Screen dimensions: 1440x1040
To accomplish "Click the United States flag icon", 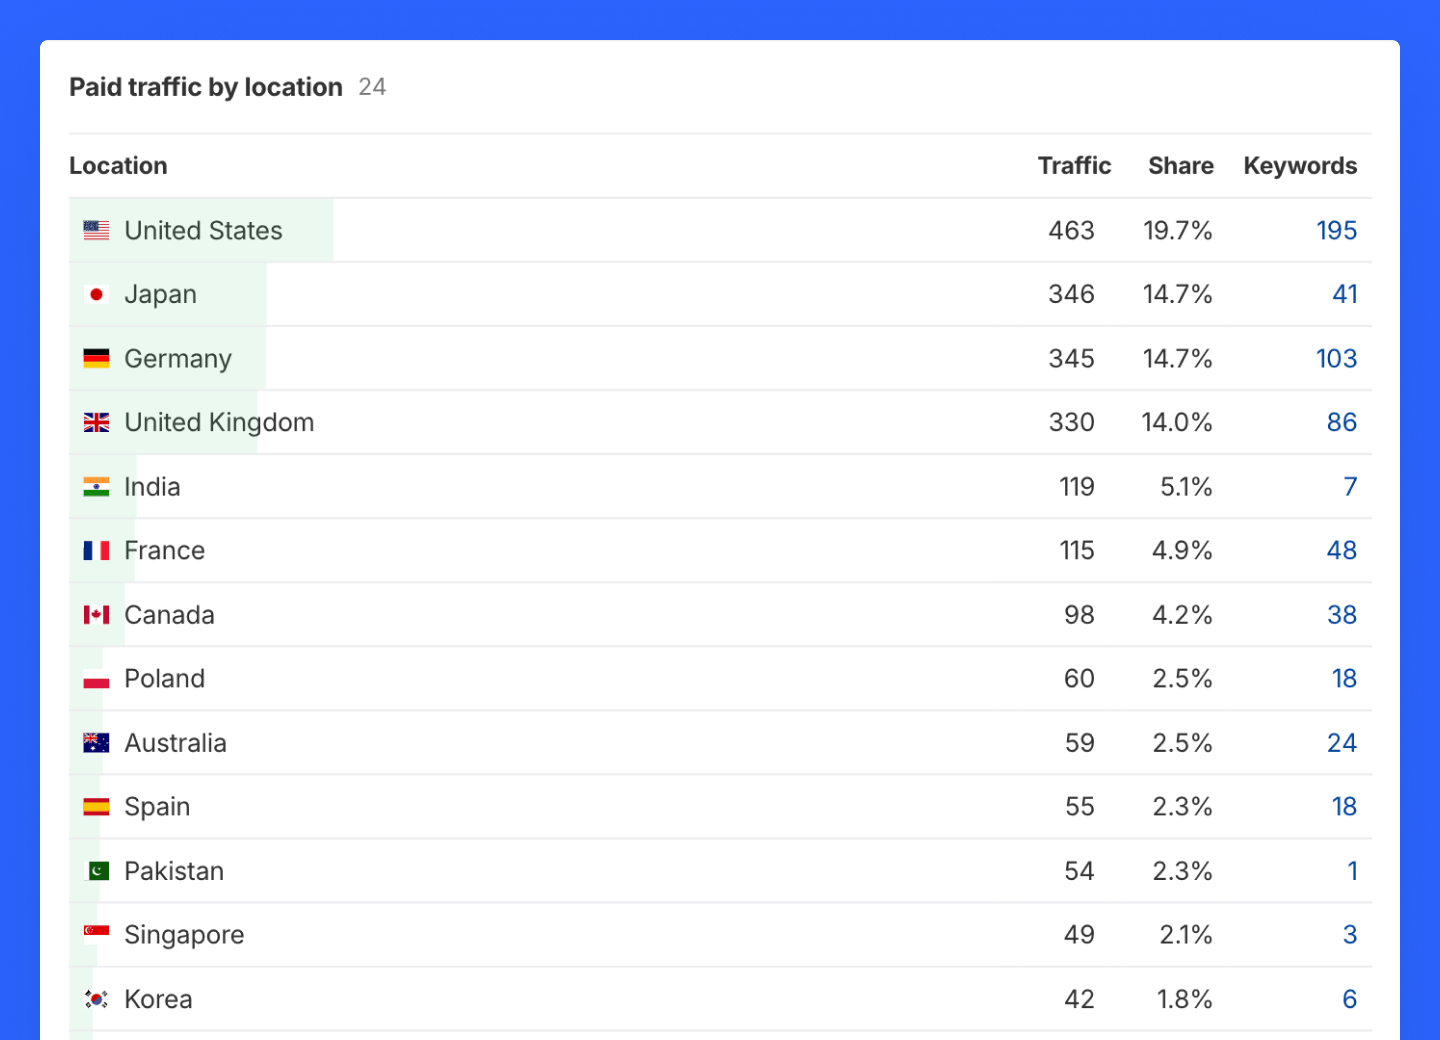I will click(96, 231).
